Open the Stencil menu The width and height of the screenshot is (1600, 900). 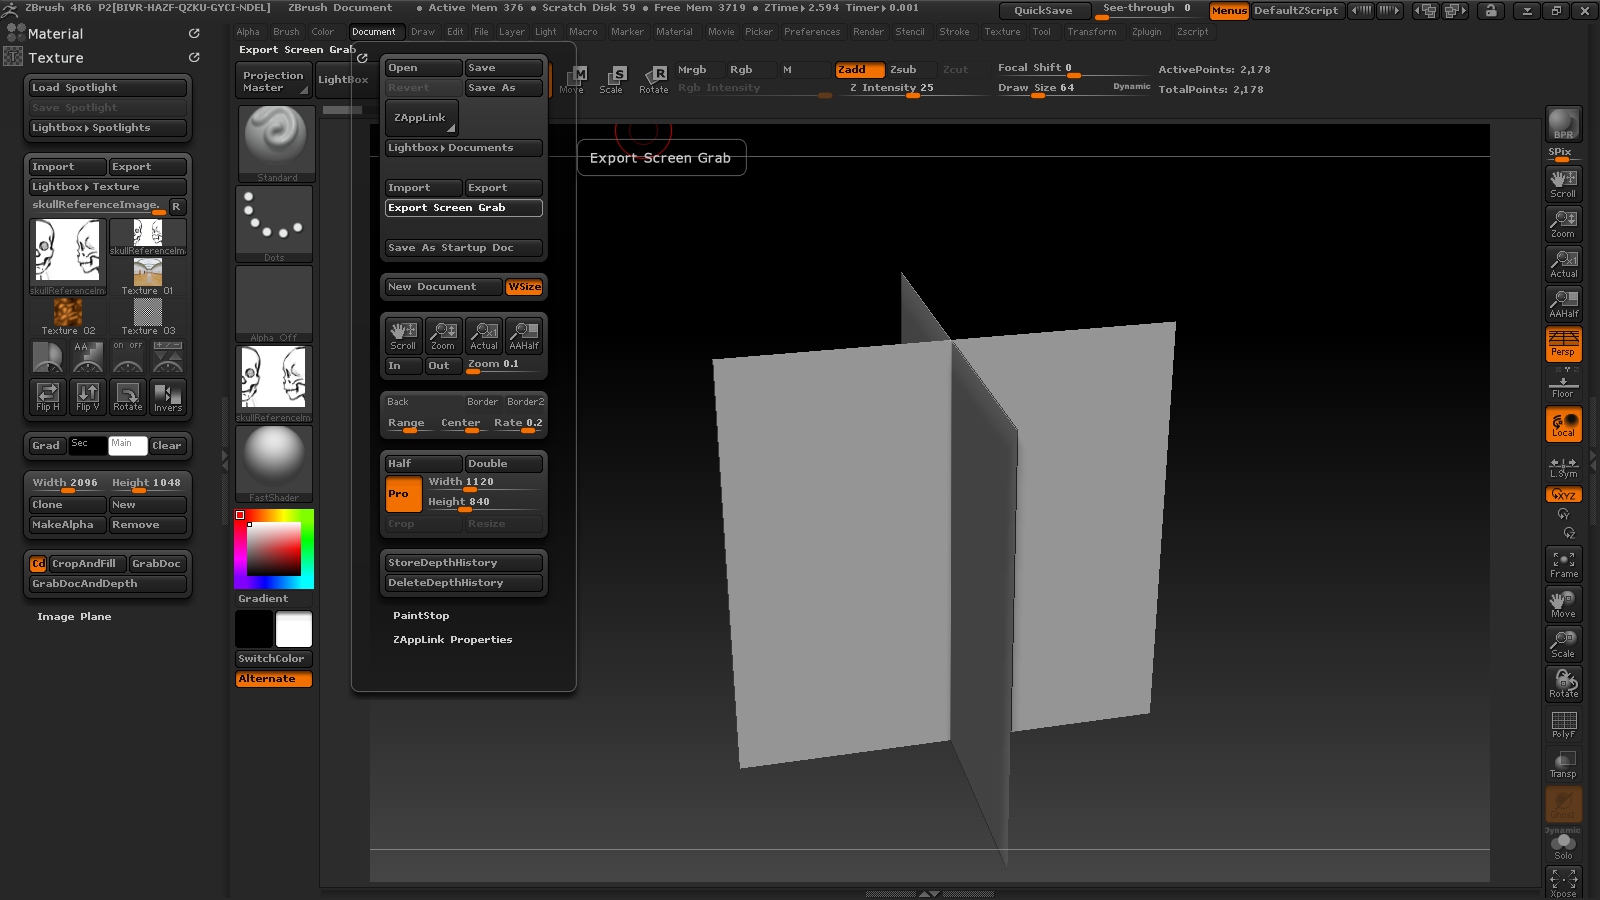pyautogui.click(x=910, y=32)
